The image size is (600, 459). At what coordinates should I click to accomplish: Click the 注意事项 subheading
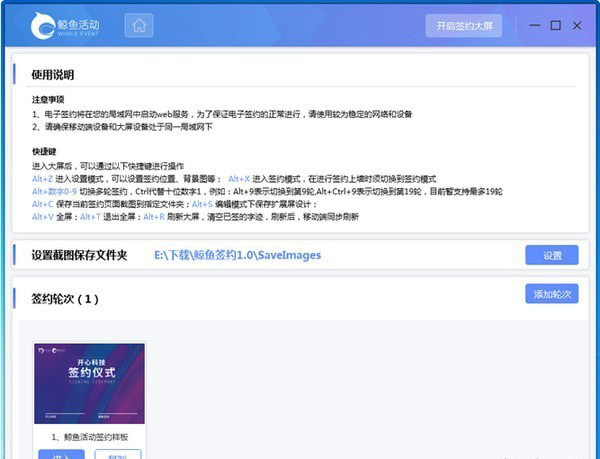click(x=48, y=100)
